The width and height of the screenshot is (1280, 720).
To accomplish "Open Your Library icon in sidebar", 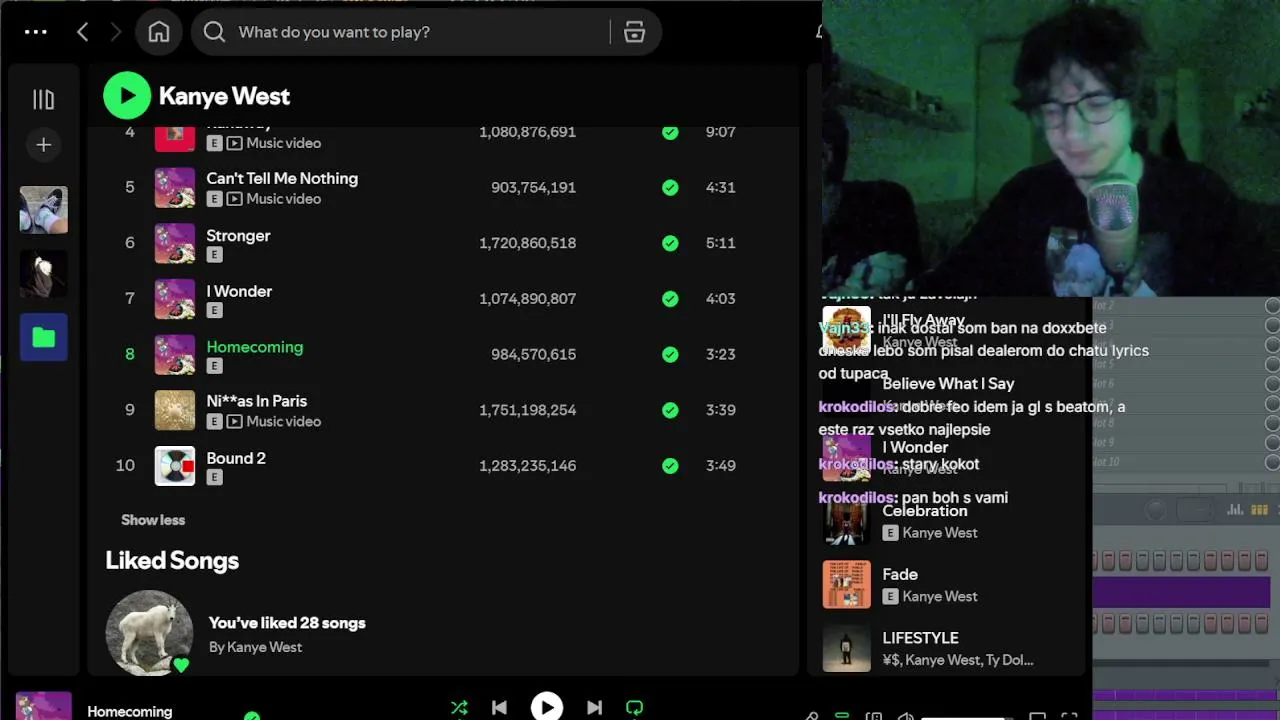I will (x=43, y=99).
